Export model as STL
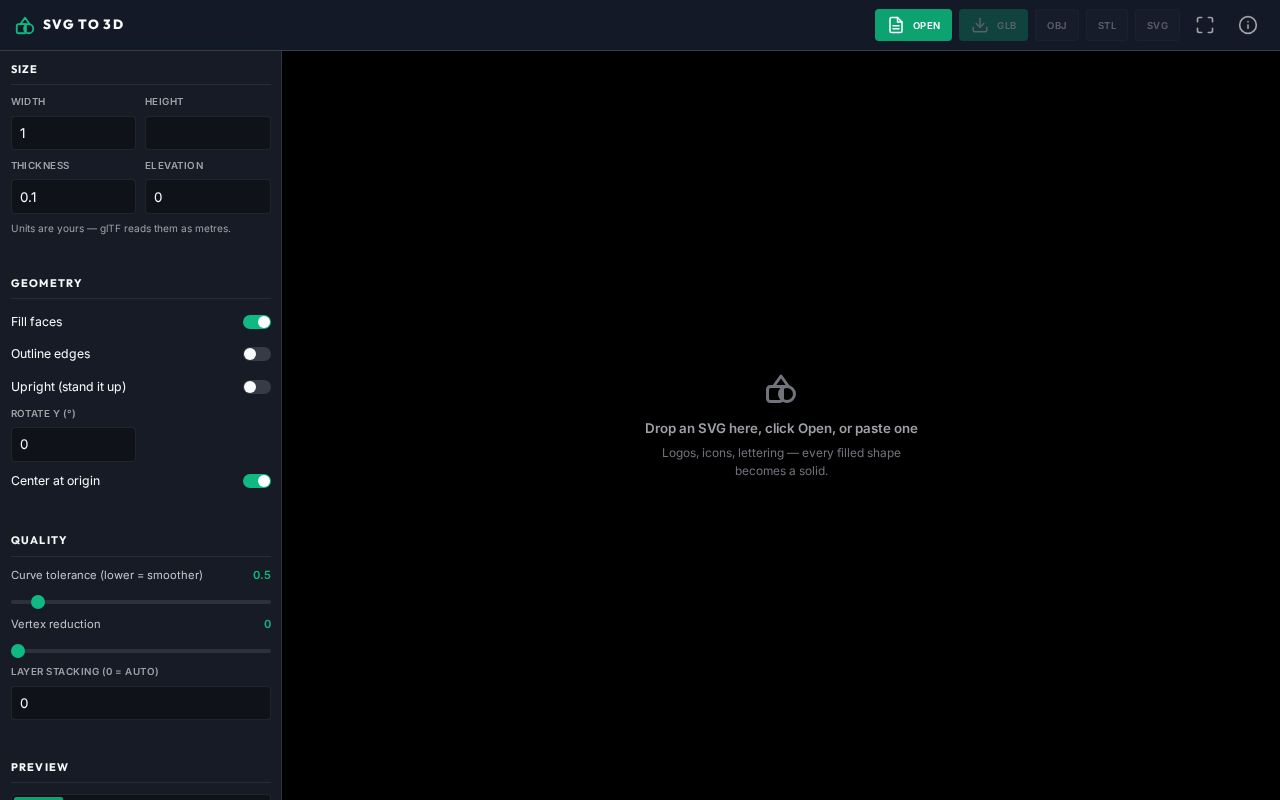Viewport: 1280px width, 800px height. tap(1107, 25)
